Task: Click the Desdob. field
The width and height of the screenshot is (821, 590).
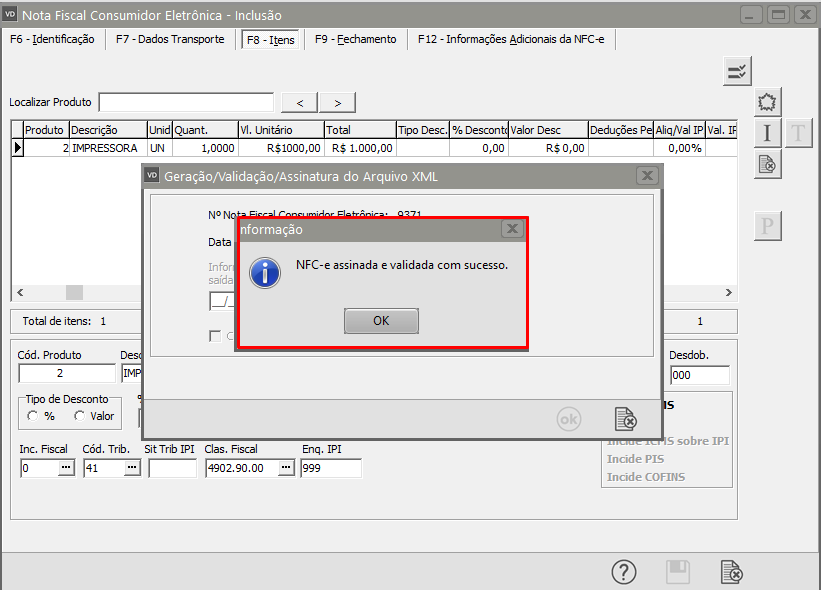Action: pyautogui.click(x=700, y=375)
